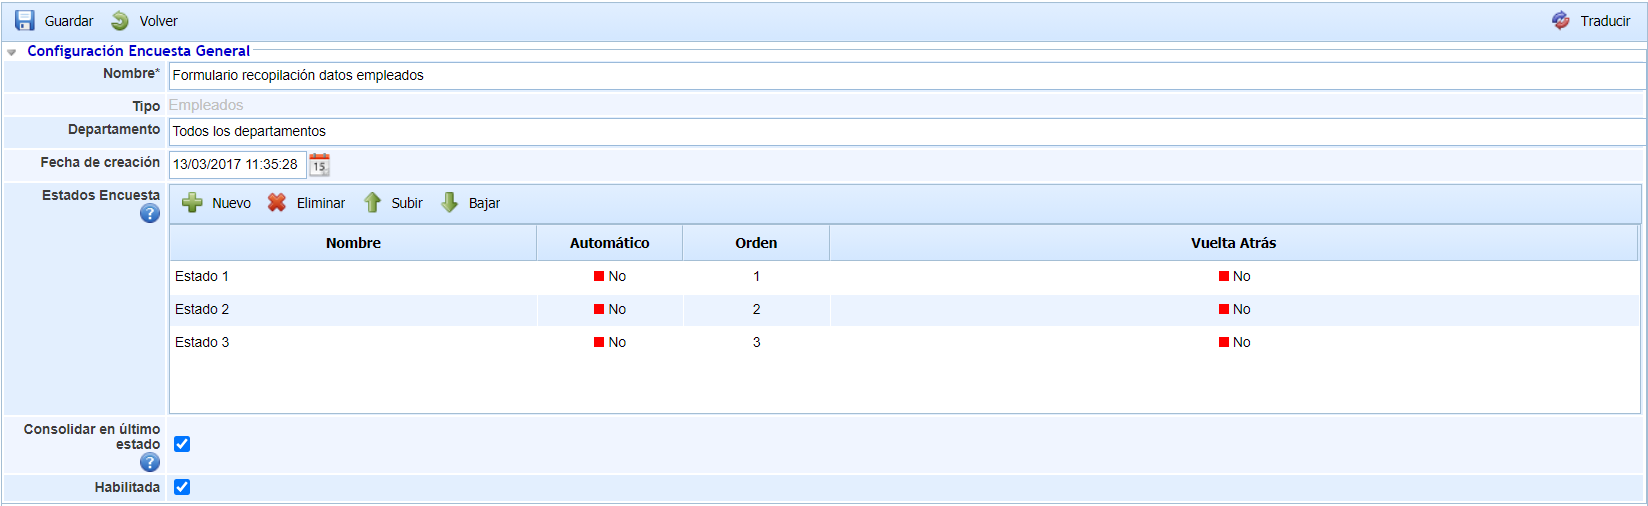Collapse the Configuración Encuesta General section

coord(12,52)
